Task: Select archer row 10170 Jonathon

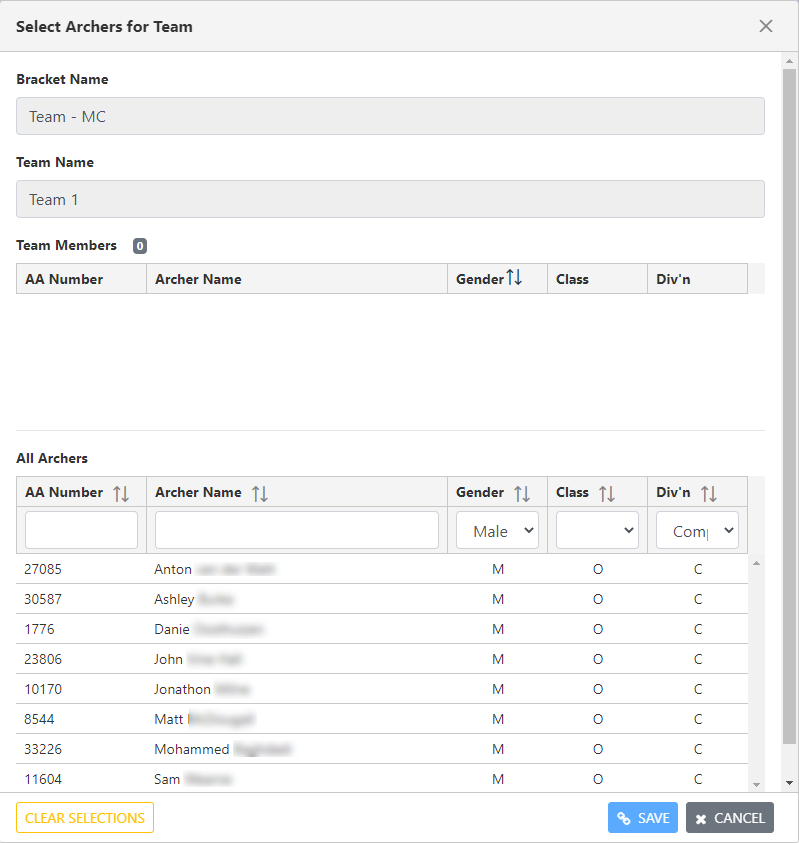Action: [382, 689]
